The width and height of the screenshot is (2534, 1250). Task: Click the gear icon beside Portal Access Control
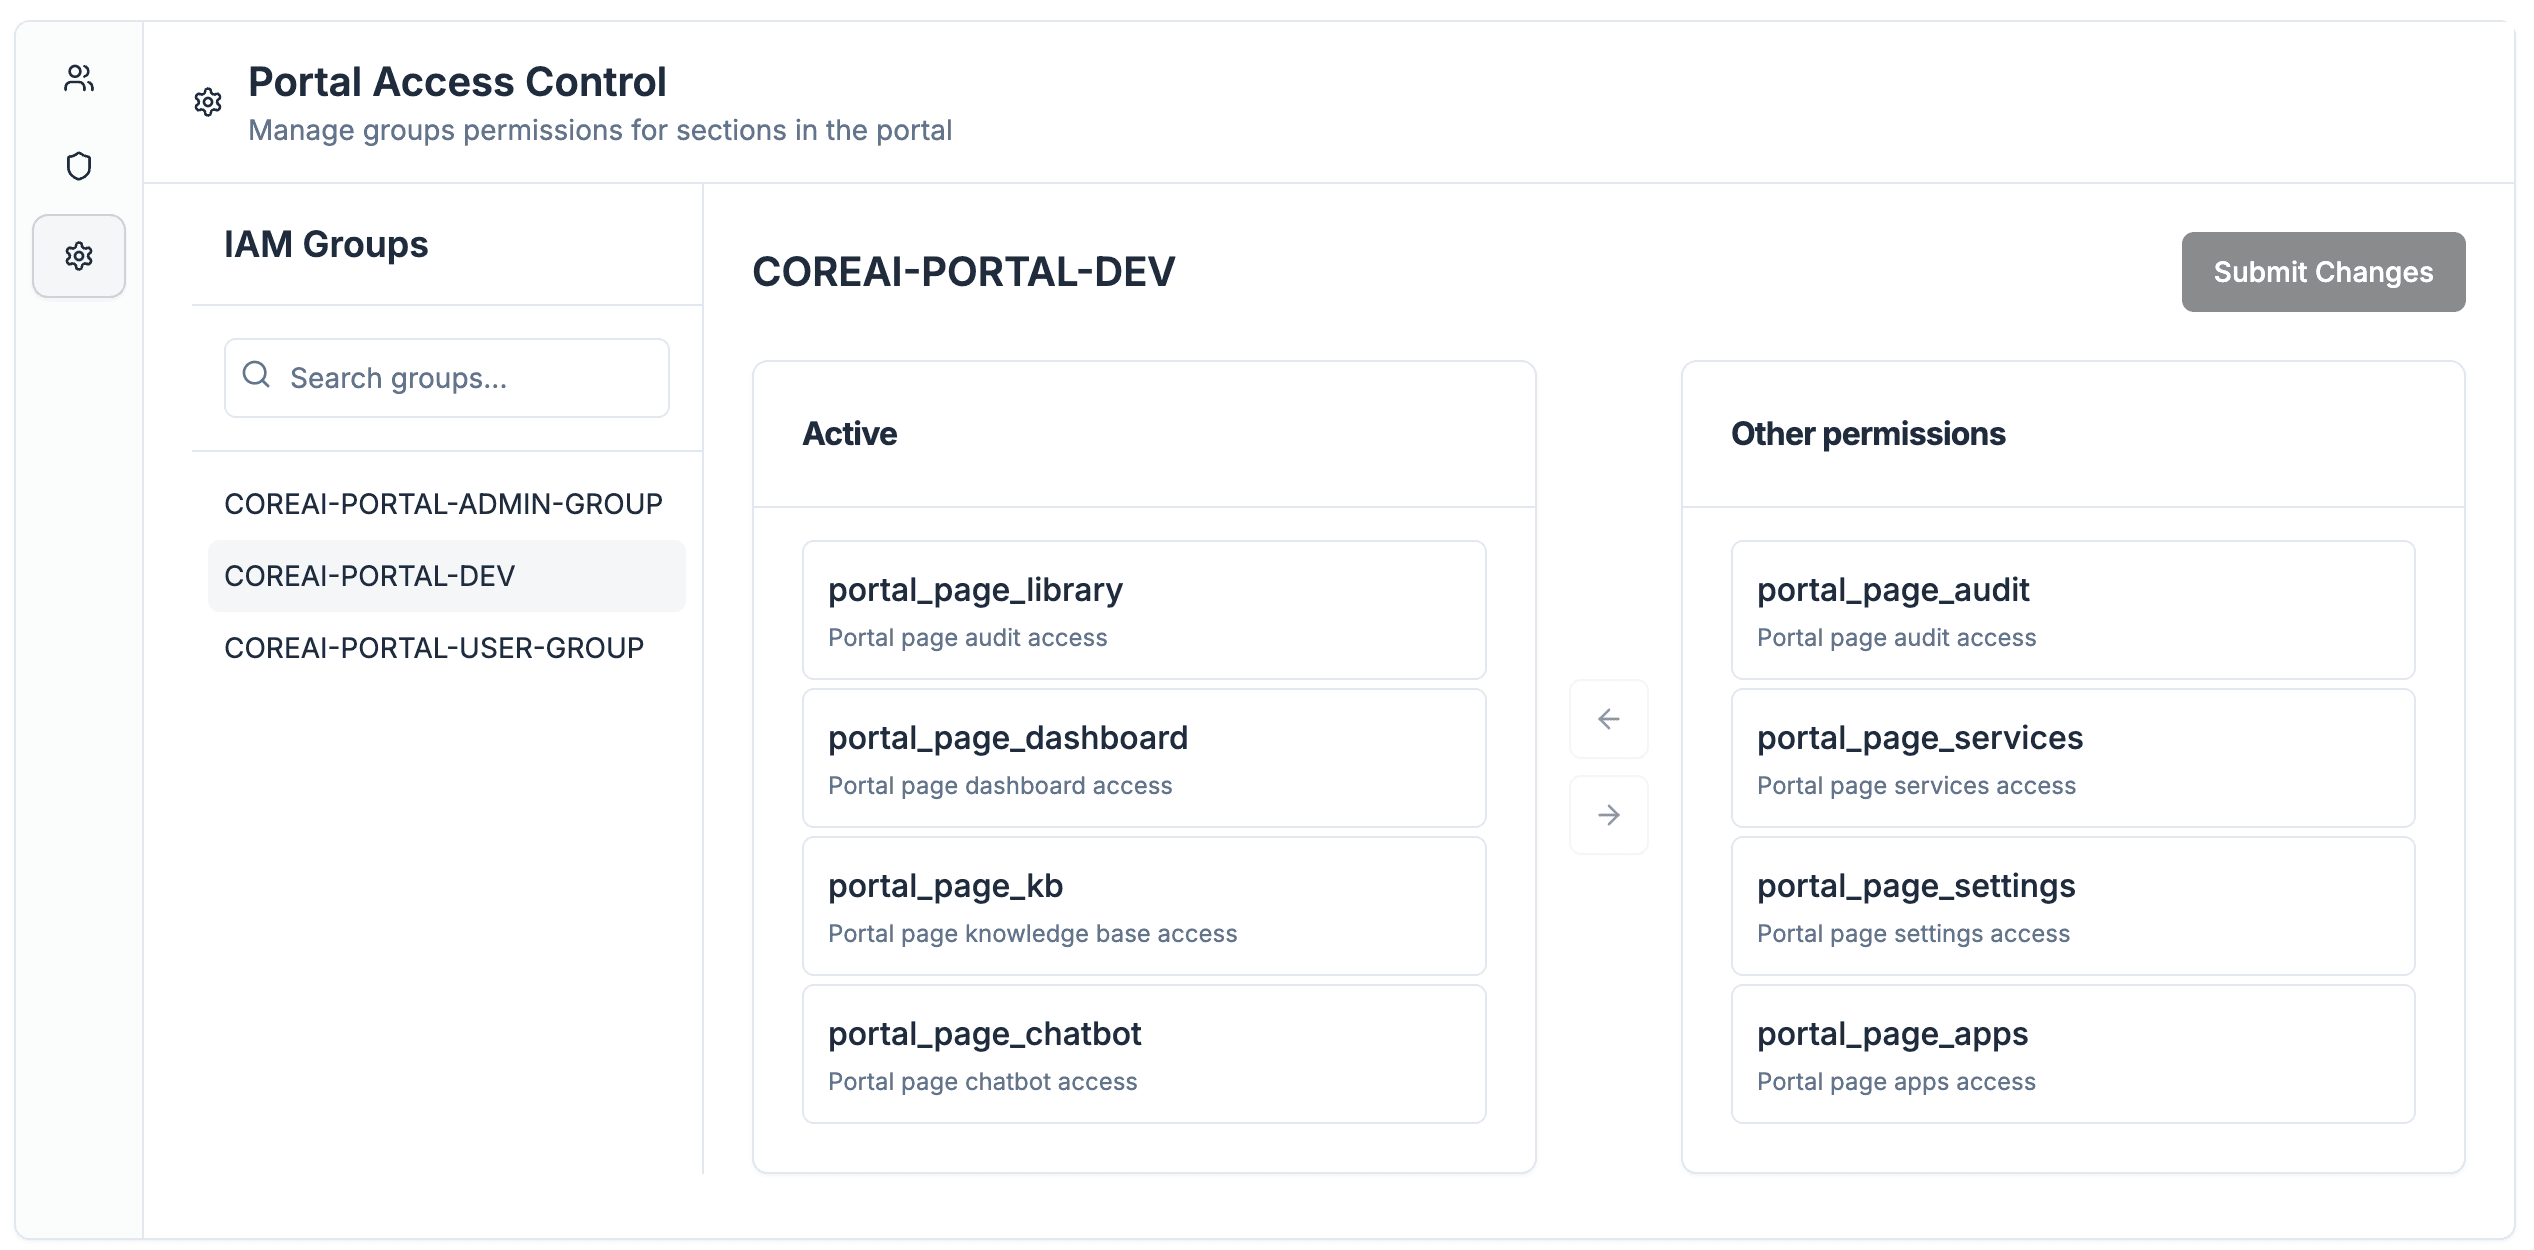pyautogui.click(x=208, y=102)
